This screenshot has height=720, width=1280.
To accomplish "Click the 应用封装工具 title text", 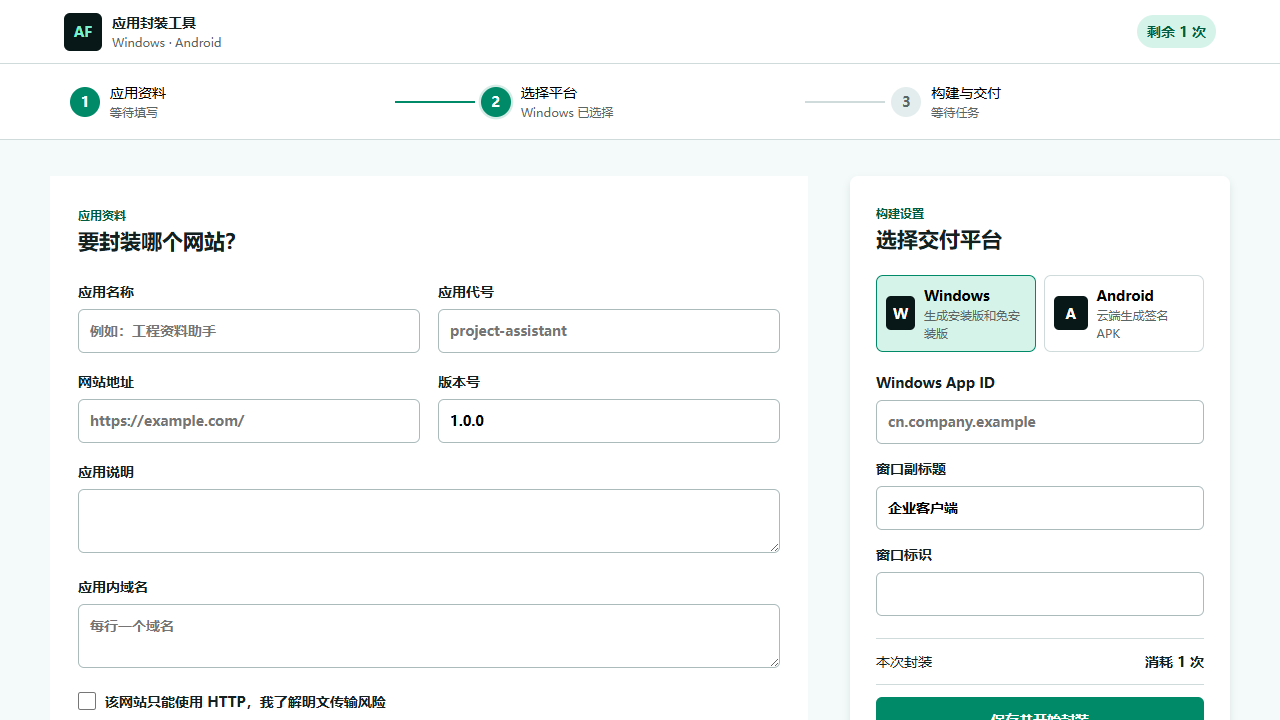I will (x=154, y=23).
